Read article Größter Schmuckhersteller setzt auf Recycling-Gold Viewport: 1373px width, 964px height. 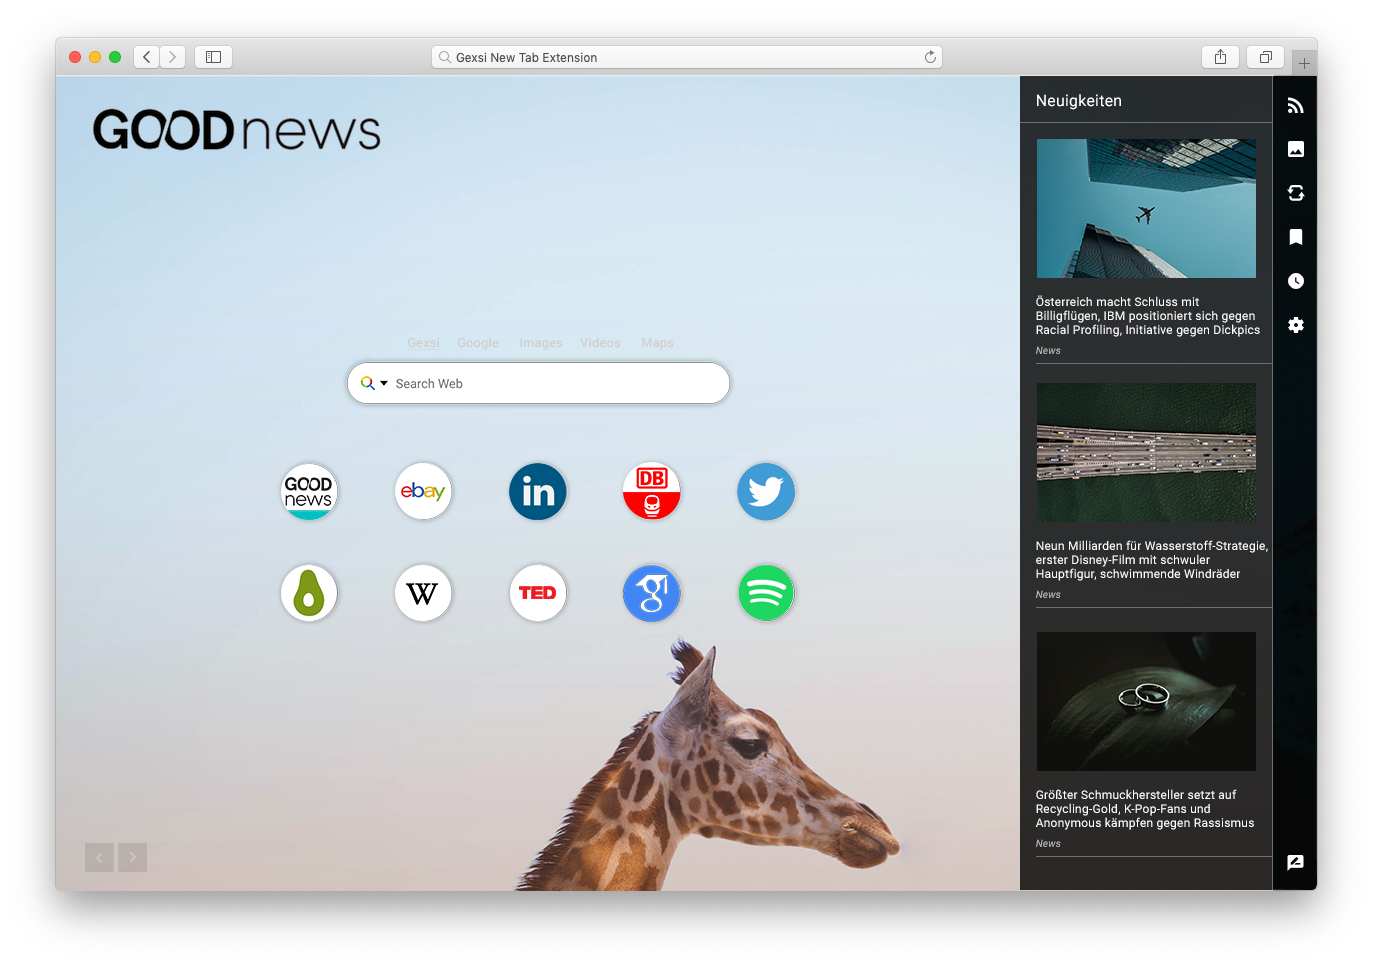click(1145, 809)
